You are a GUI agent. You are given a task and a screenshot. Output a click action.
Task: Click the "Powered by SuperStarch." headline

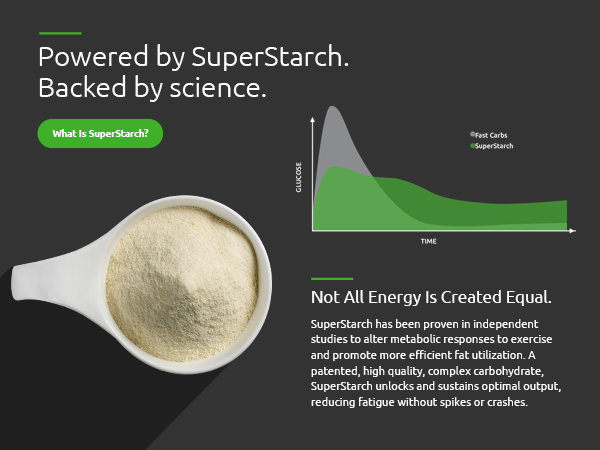[x=193, y=57]
